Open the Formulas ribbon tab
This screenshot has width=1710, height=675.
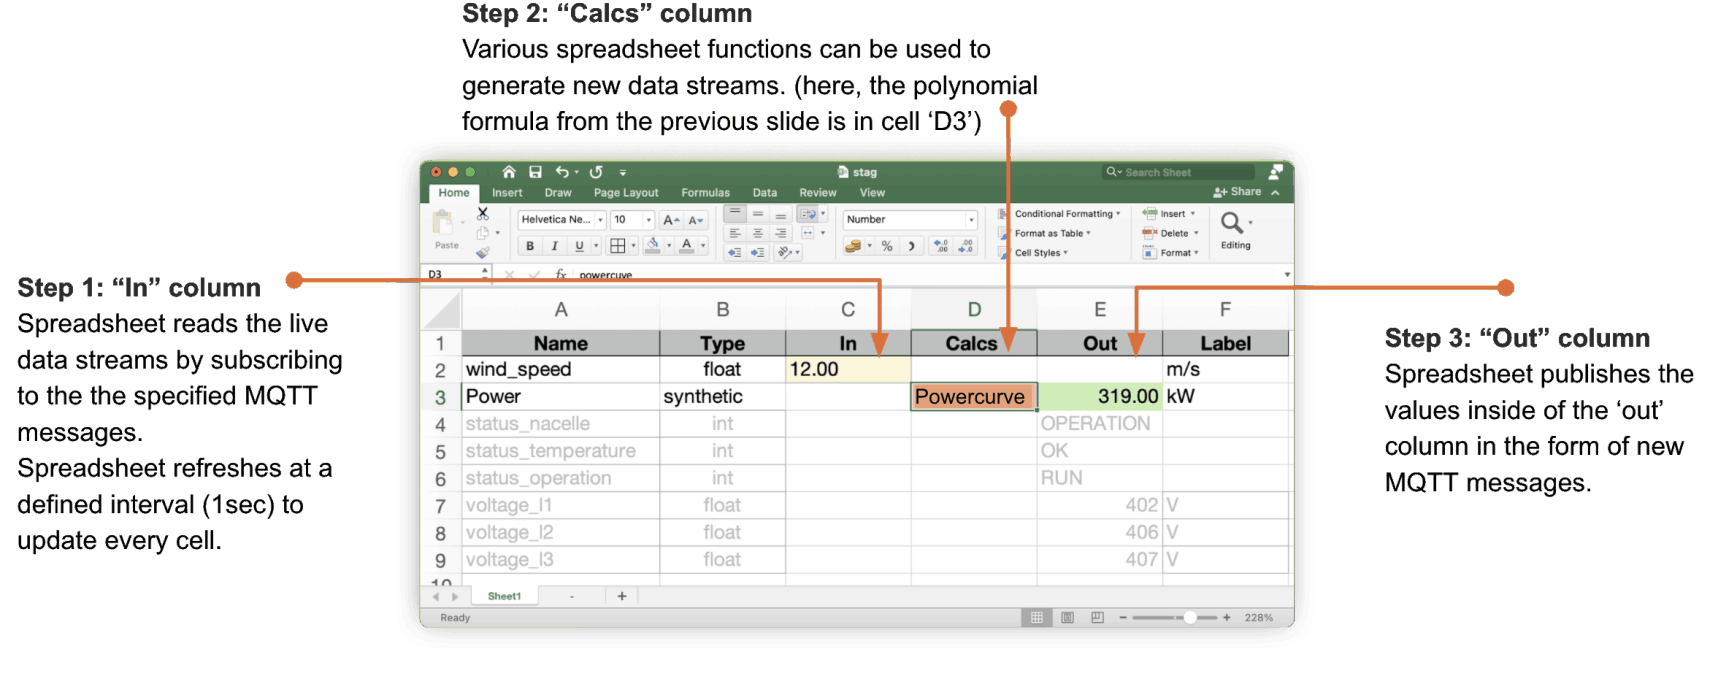click(705, 193)
